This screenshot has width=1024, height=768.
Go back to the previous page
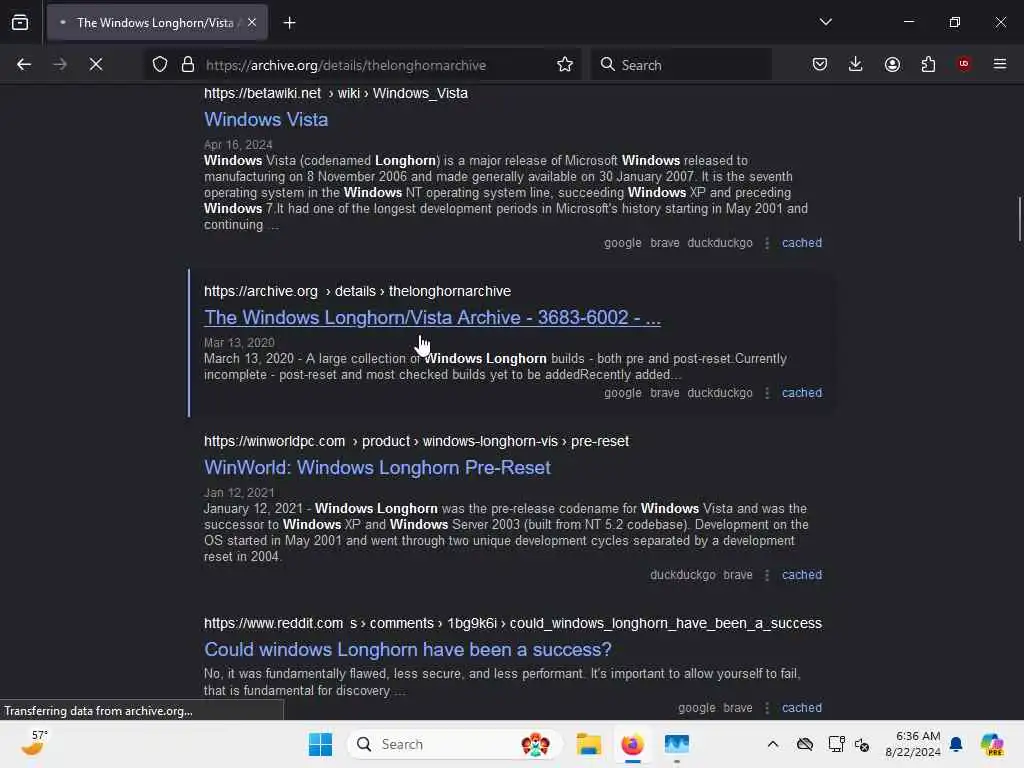24,65
